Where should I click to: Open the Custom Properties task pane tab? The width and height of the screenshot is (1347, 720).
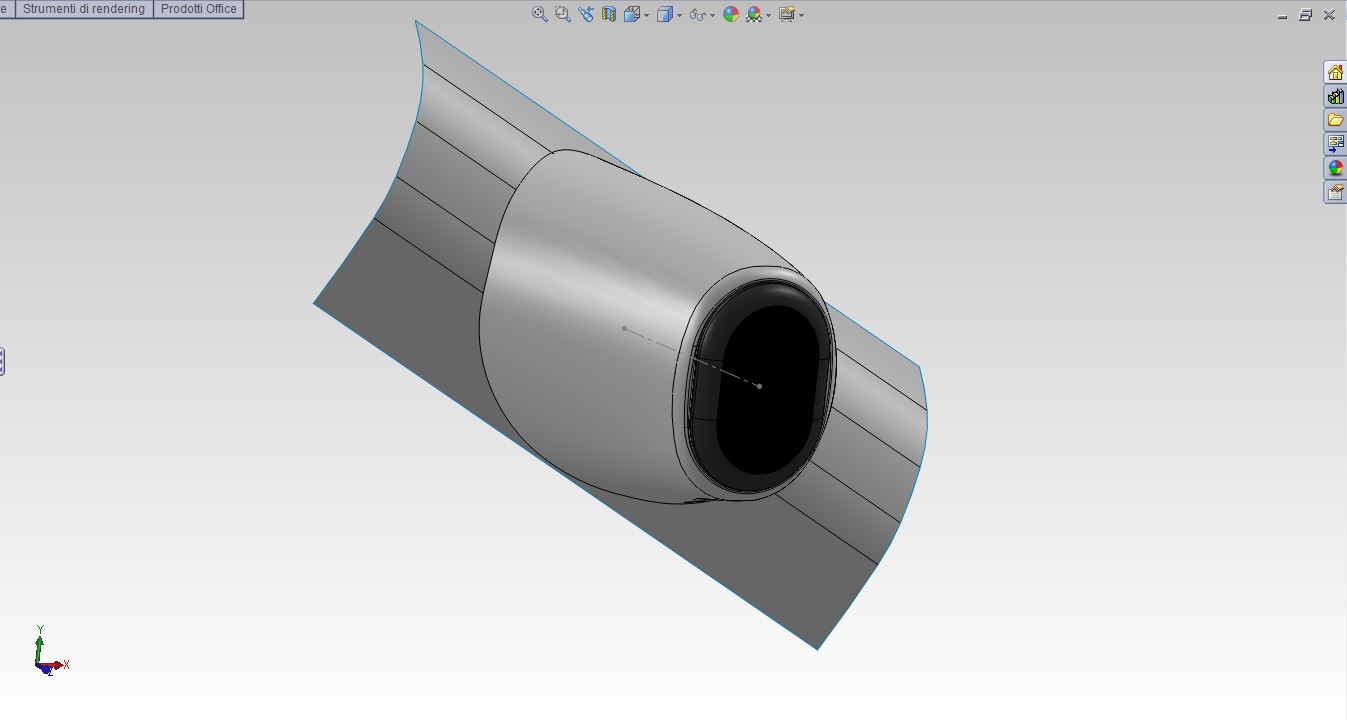pyautogui.click(x=1335, y=192)
